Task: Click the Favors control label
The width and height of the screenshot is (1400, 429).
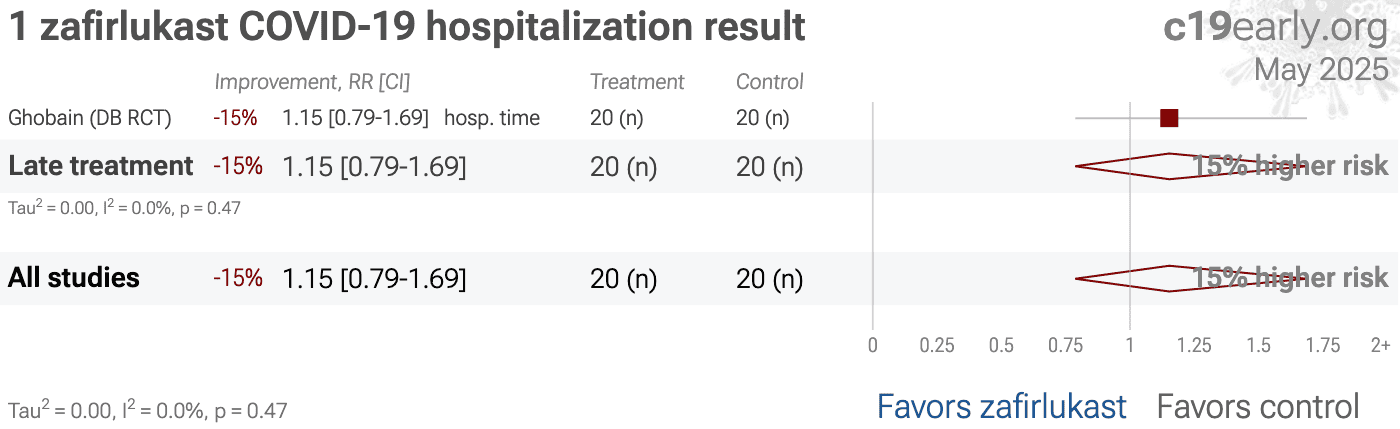Action: [1258, 406]
